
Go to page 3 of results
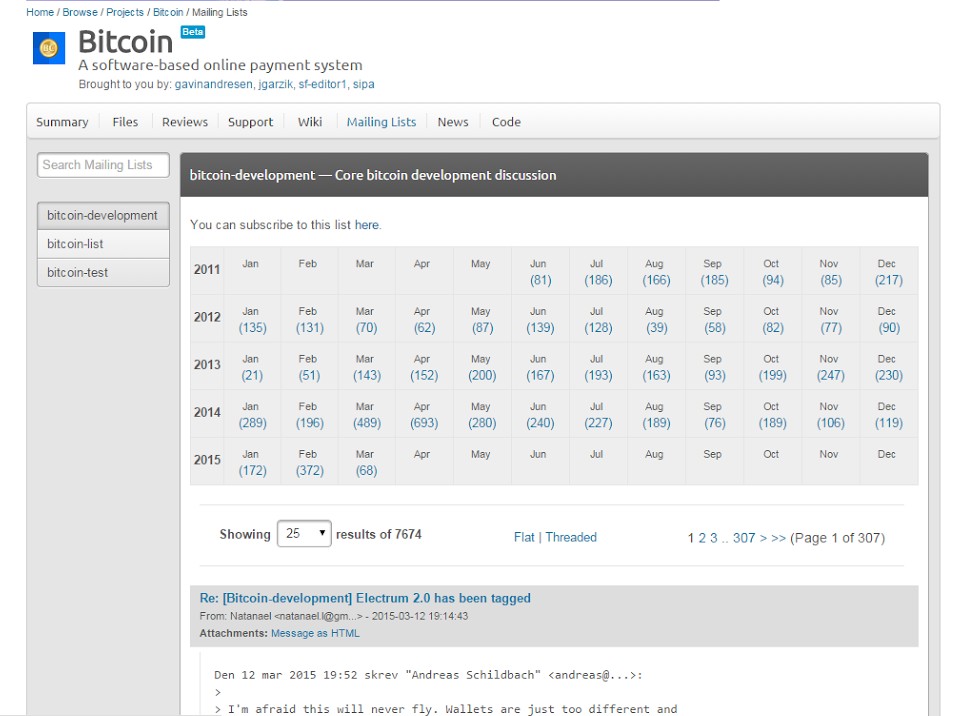[714, 538]
